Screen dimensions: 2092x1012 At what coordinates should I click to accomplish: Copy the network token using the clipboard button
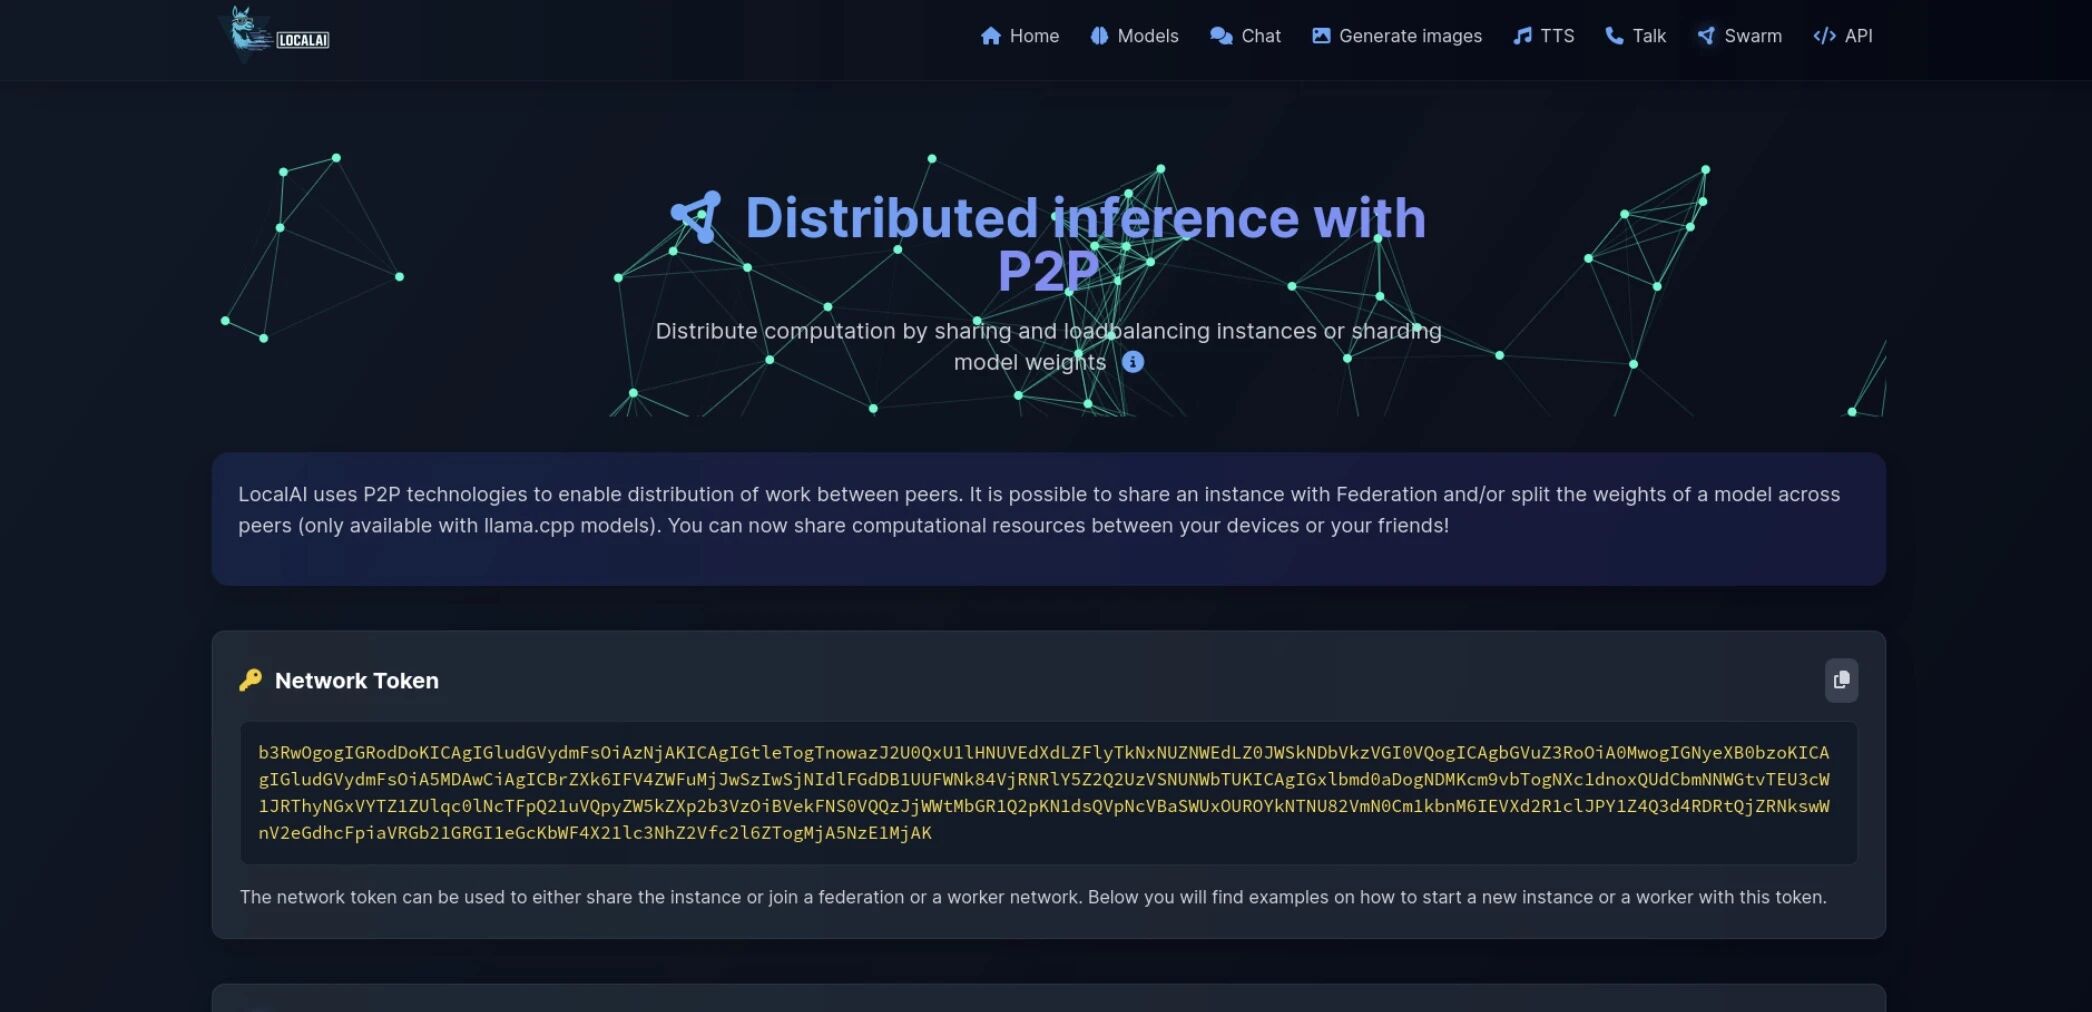coord(1841,680)
